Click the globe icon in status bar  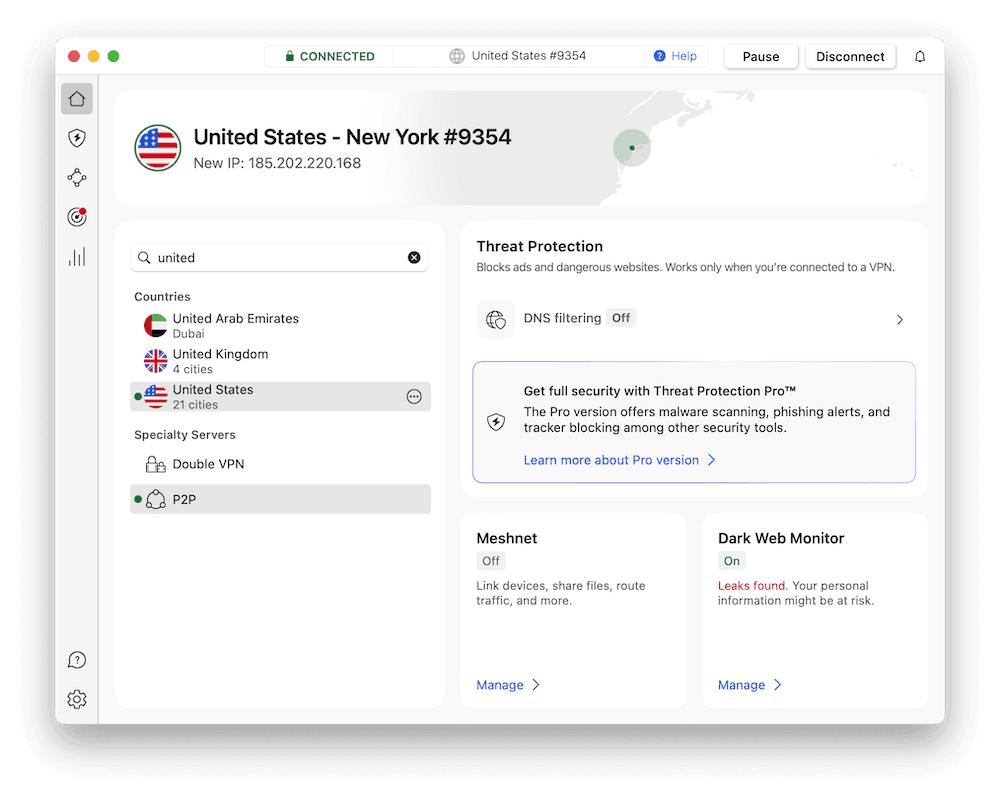457,56
